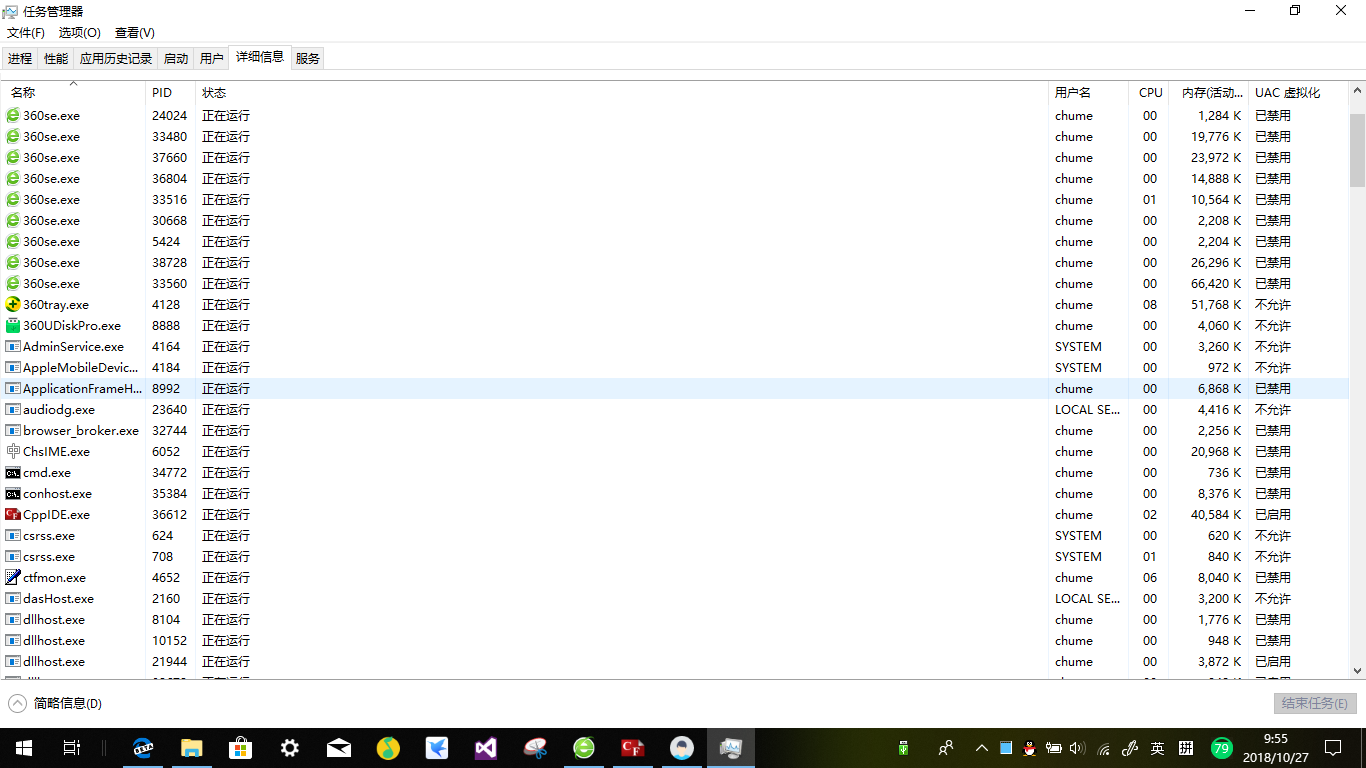Open Task View from the taskbar

coord(72,748)
